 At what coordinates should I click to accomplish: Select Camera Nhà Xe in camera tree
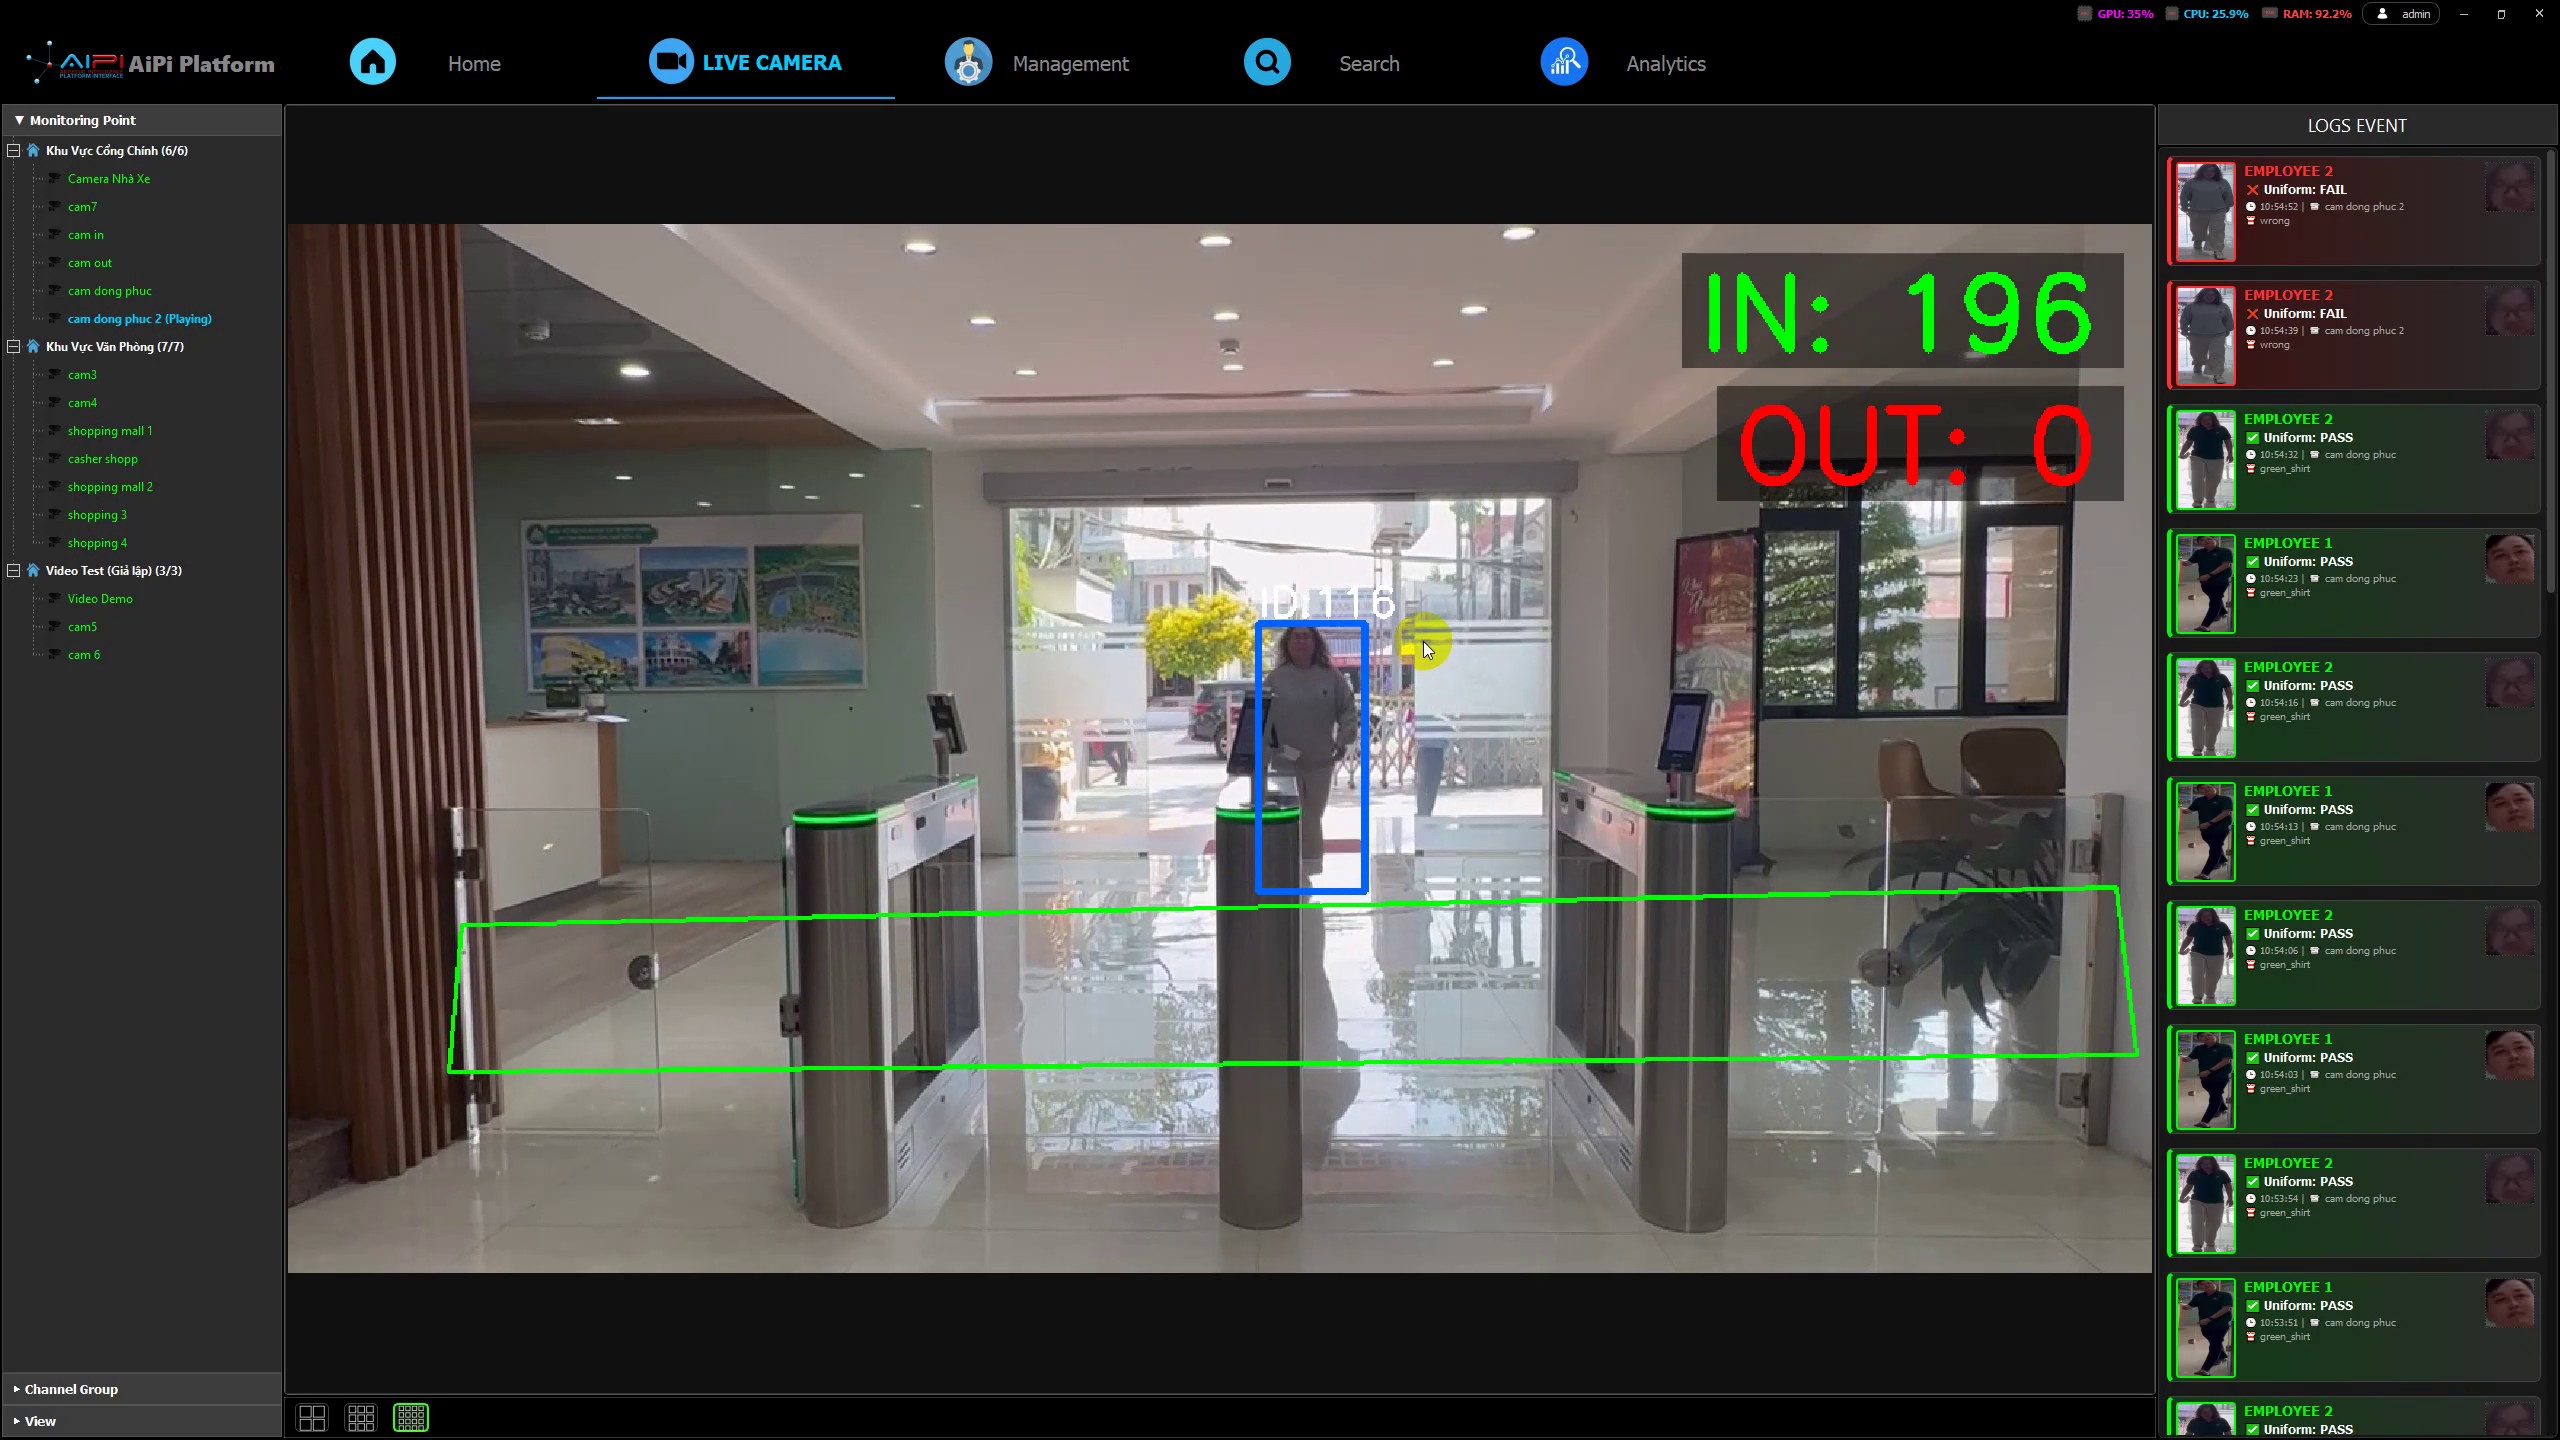point(109,179)
